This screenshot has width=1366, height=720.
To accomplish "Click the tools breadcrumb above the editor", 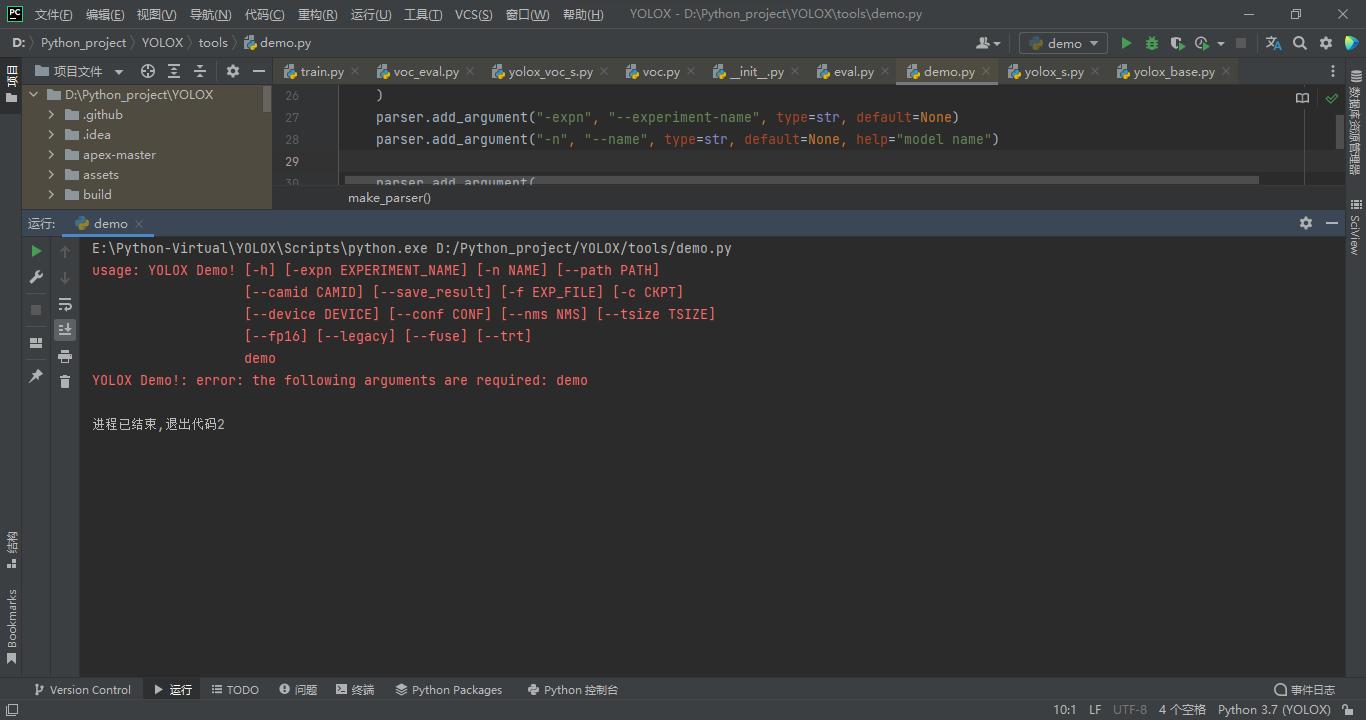I will pyautogui.click(x=213, y=43).
